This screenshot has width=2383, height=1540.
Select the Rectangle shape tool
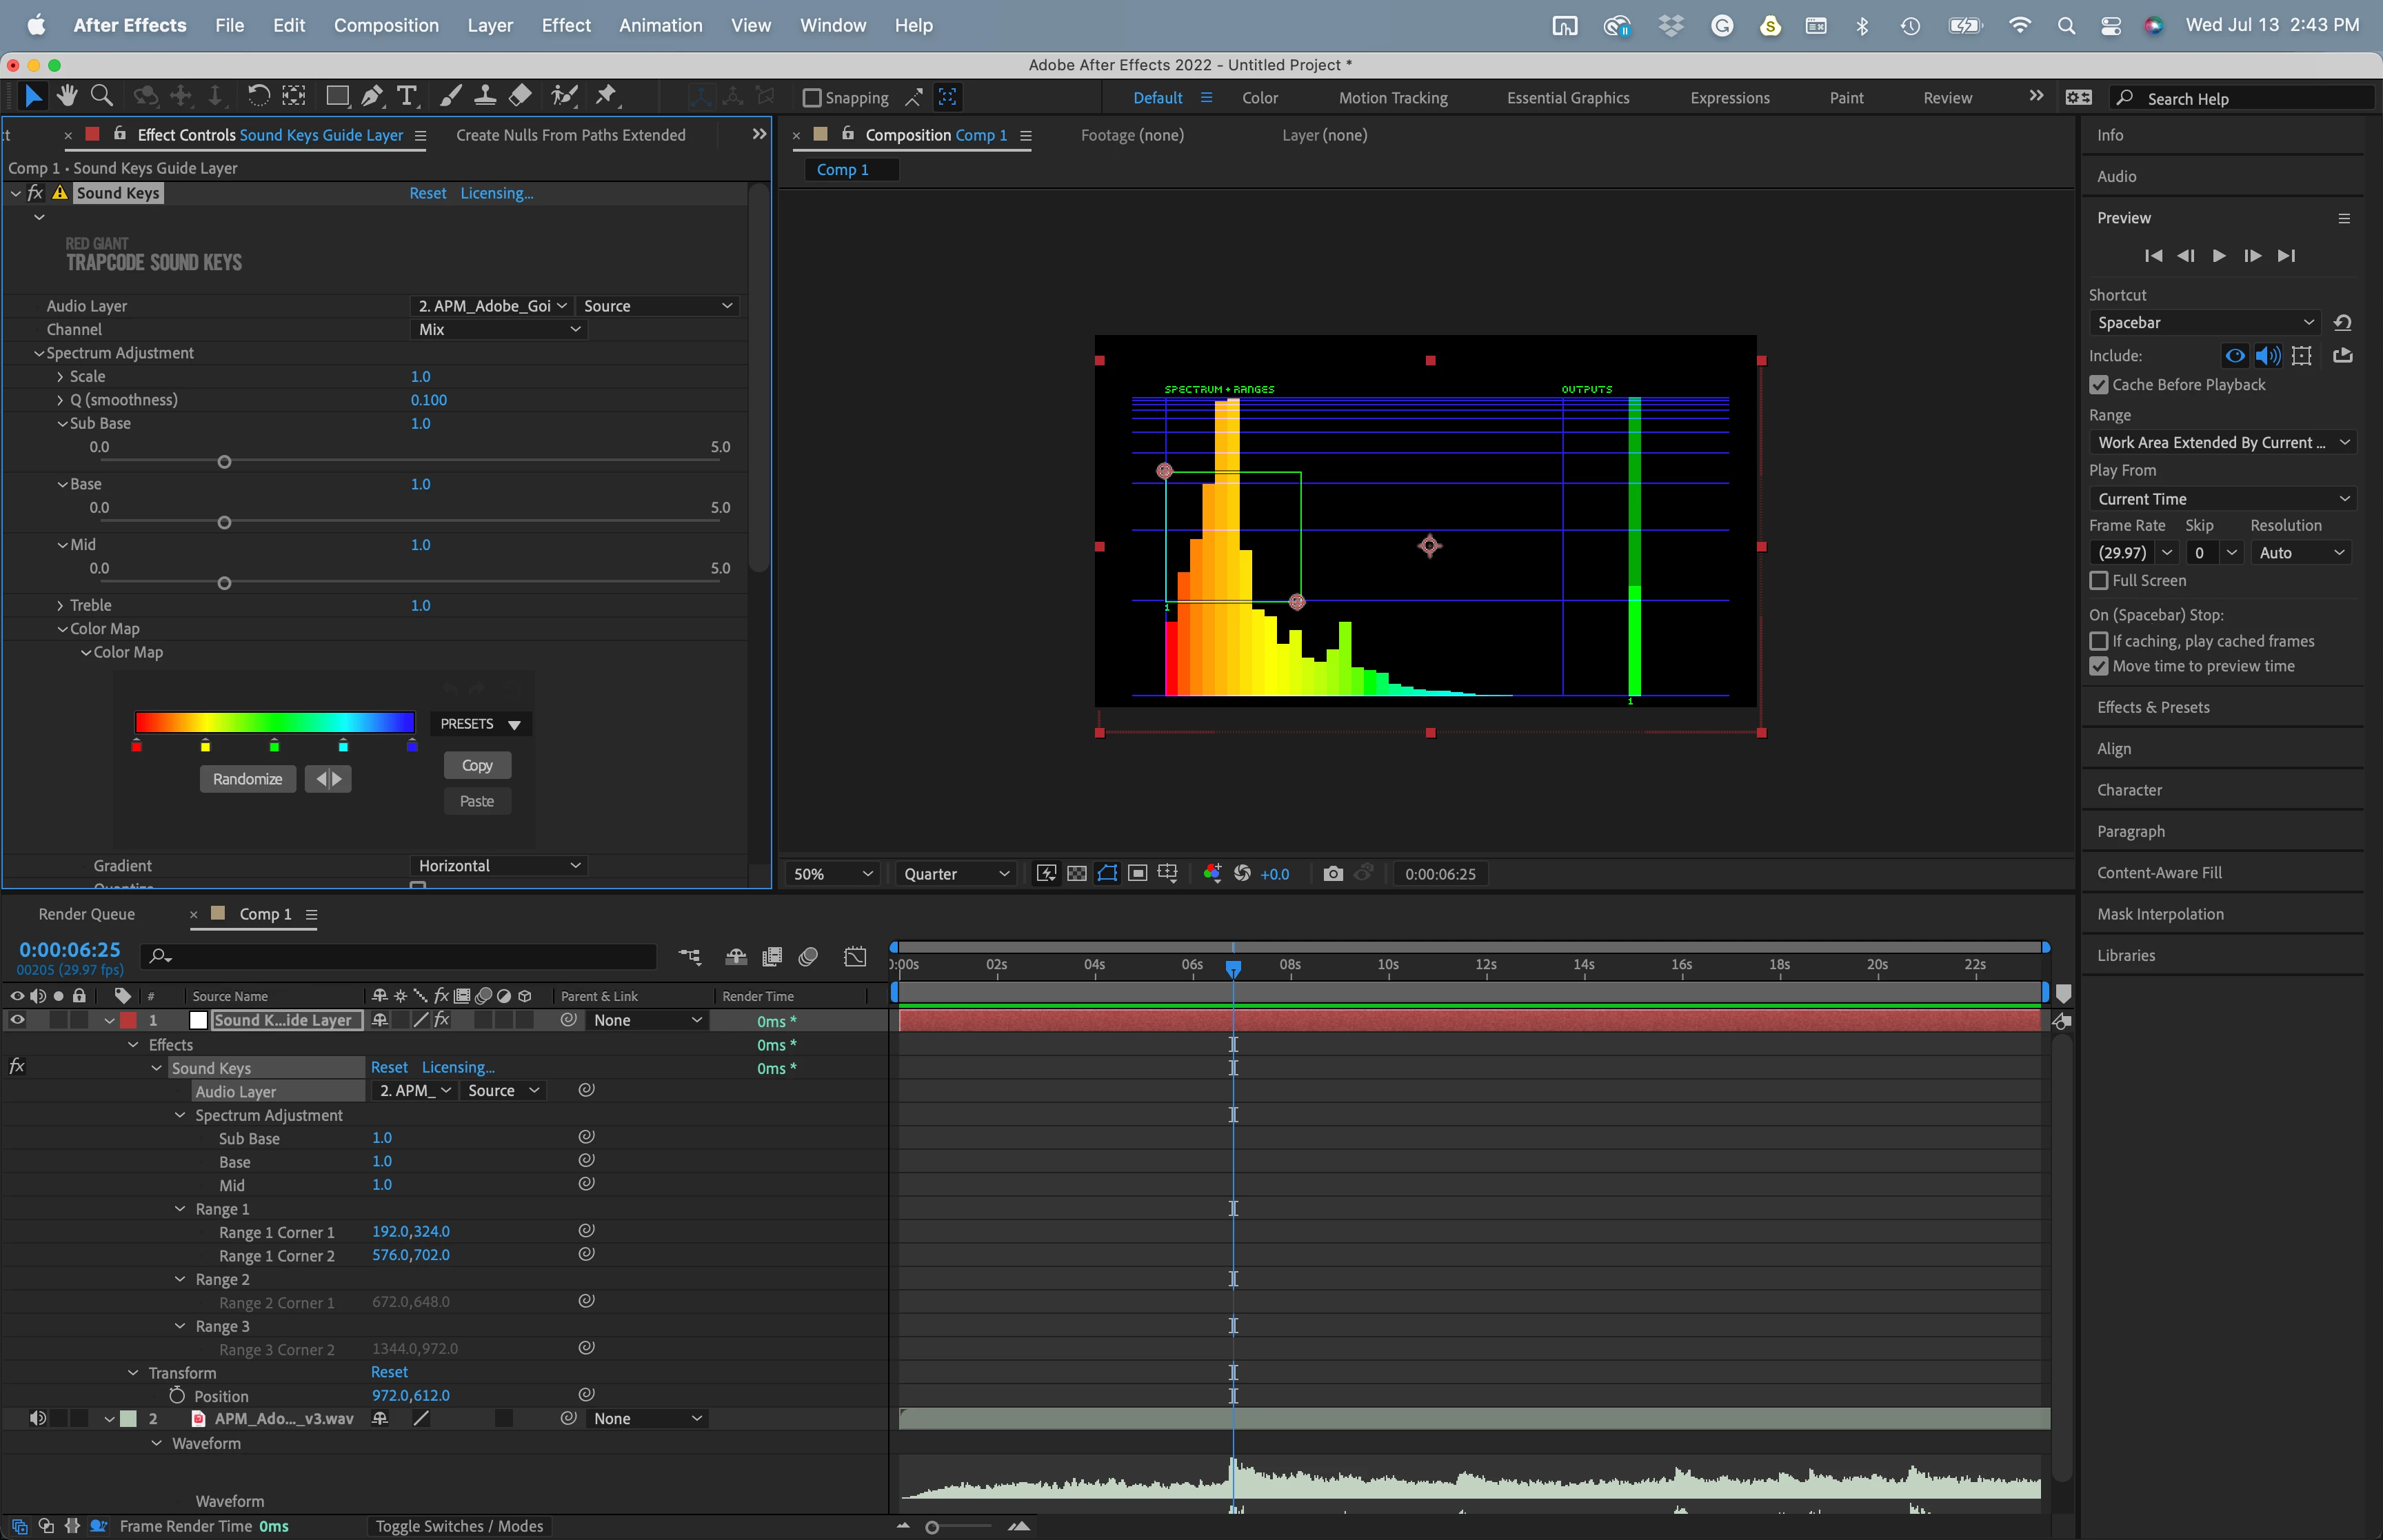337,96
